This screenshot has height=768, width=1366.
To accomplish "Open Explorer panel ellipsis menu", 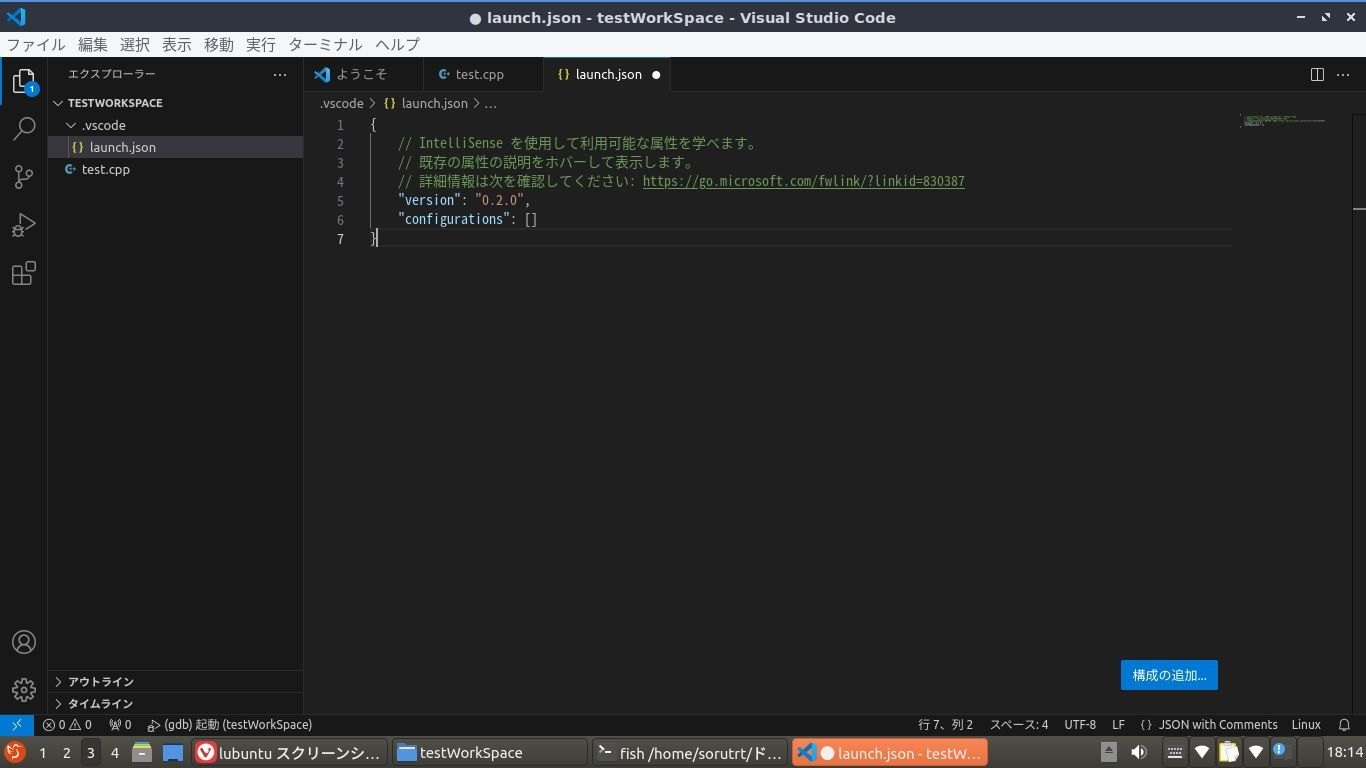I will (280, 74).
